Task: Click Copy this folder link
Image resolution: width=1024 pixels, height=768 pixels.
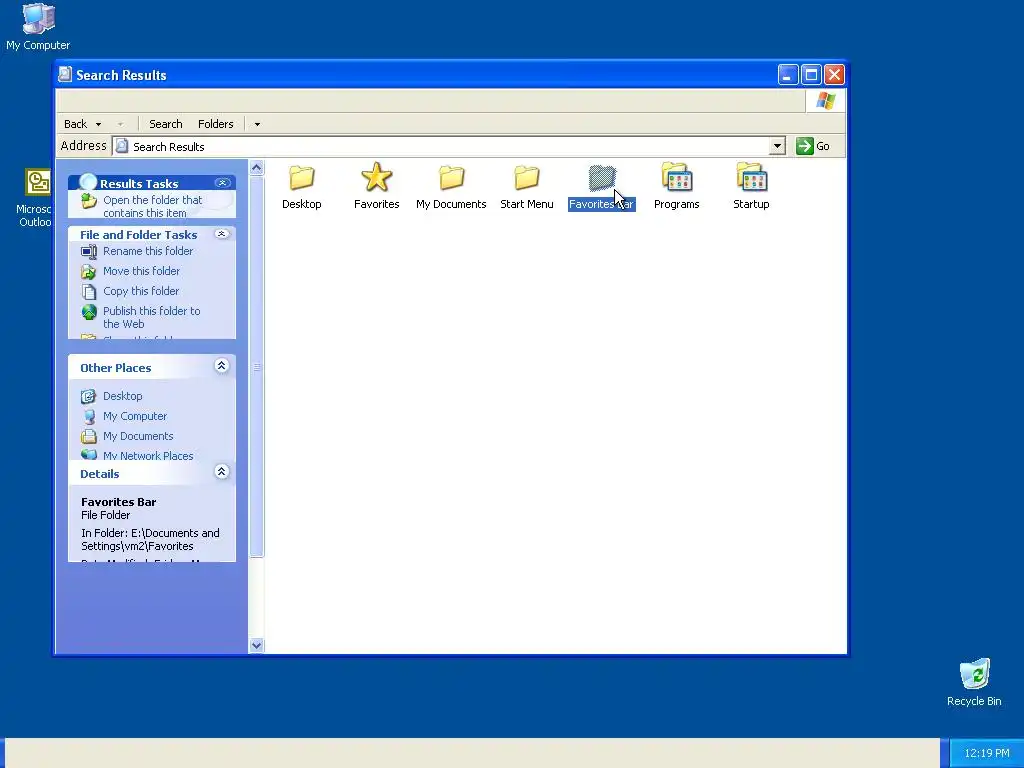Action: coord(140,291)
